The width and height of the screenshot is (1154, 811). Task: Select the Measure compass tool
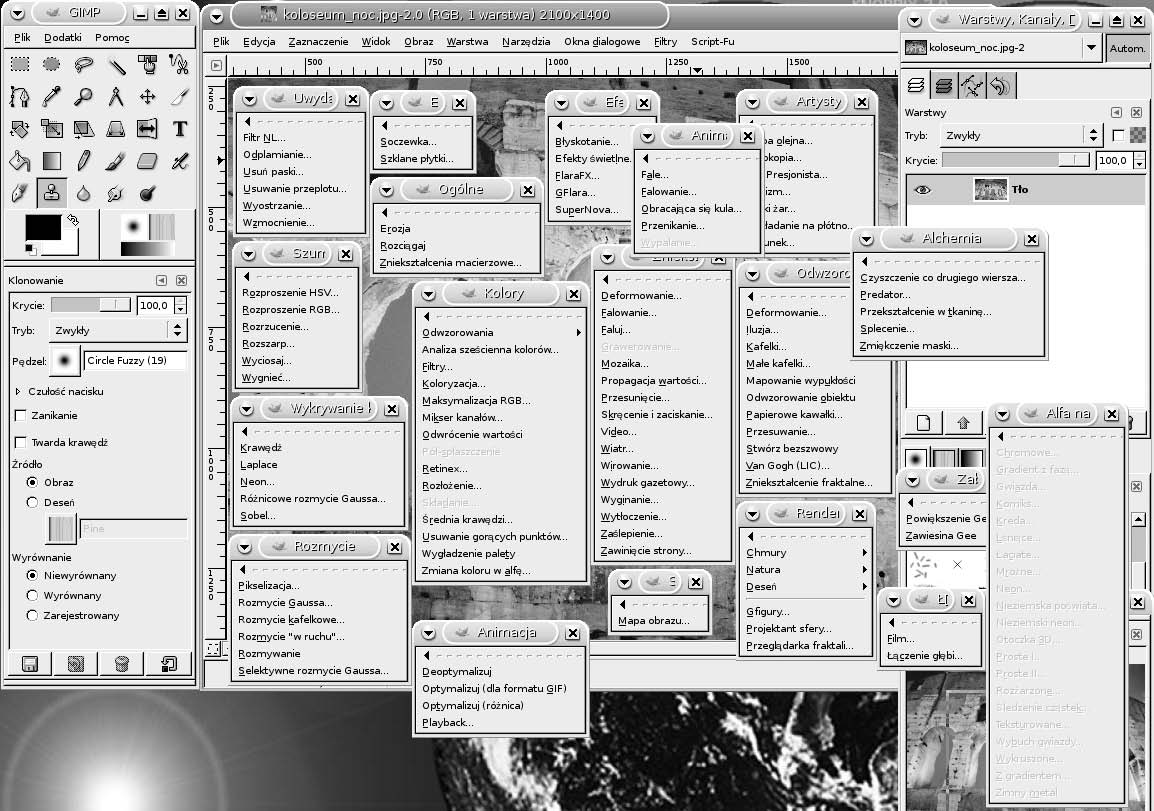pyautogui.click(x=116, y=96)
